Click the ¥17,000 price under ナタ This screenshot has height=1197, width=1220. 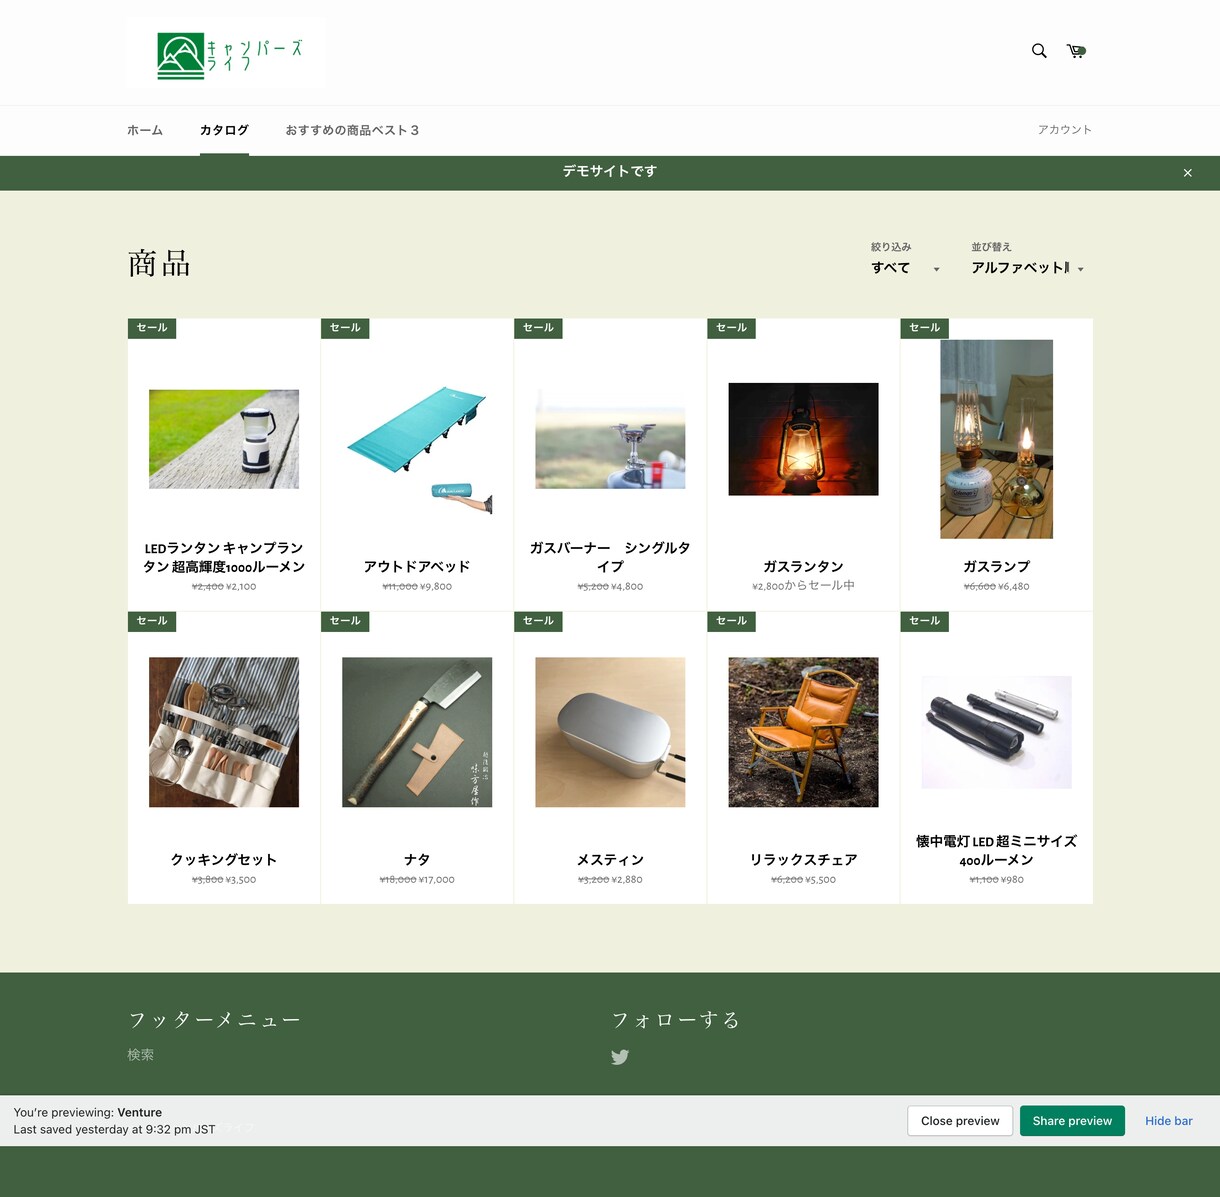[437, 880]
